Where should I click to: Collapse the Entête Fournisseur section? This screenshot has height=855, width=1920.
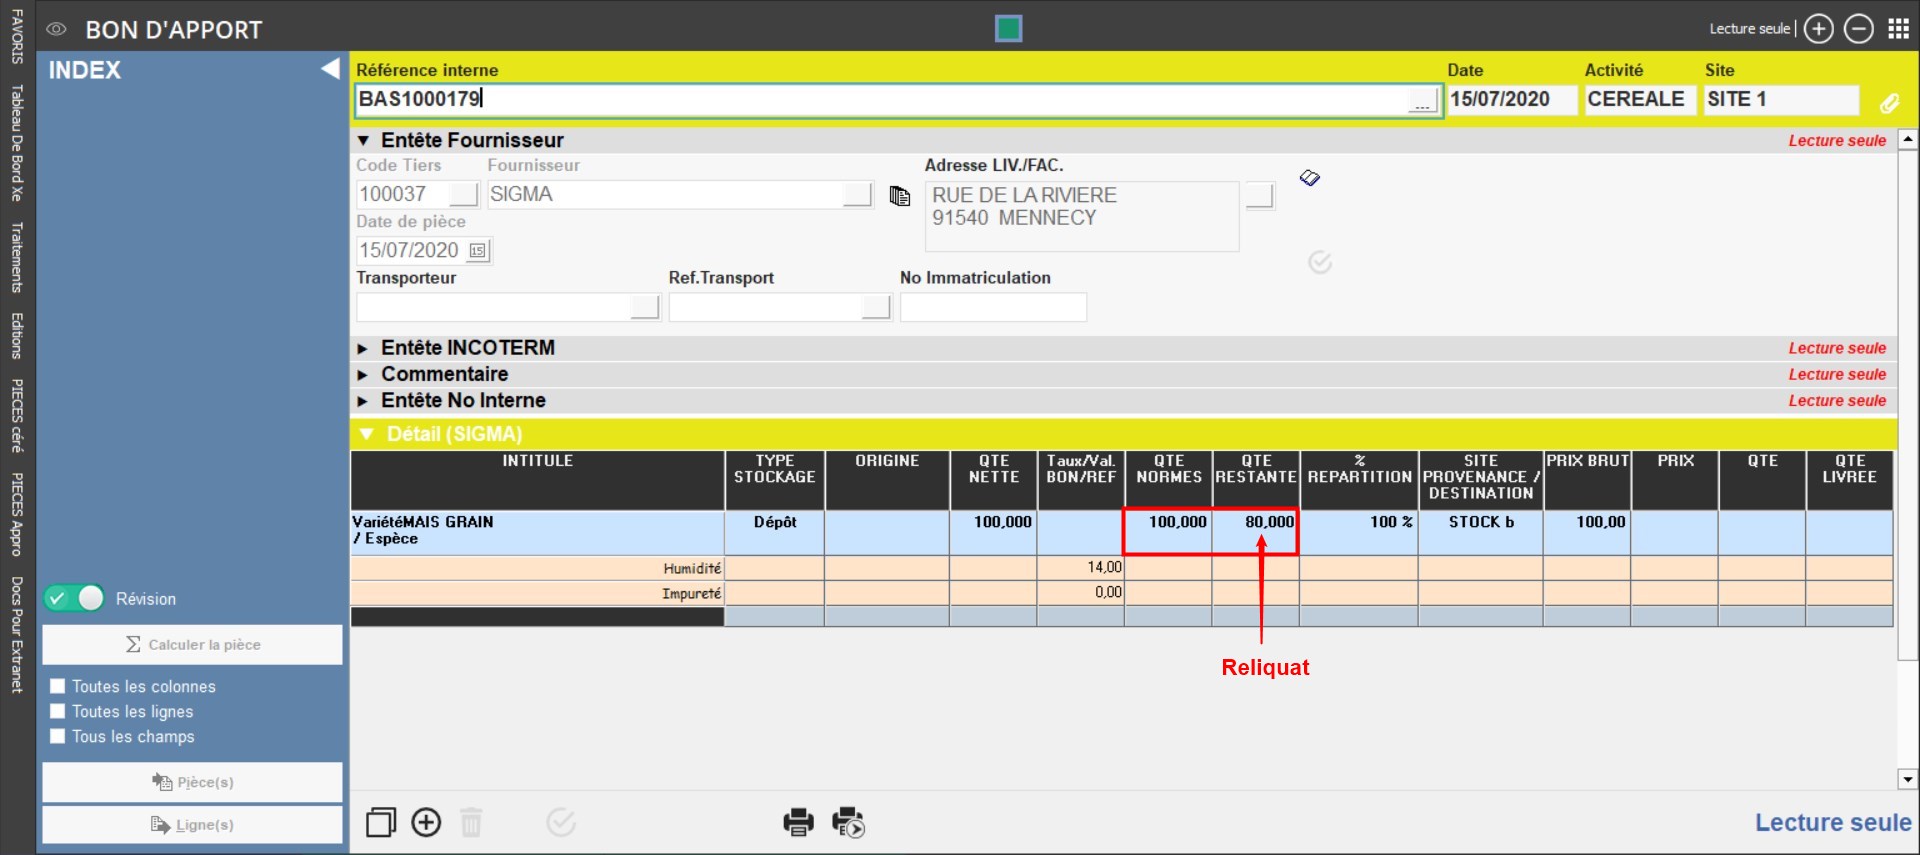coord(363,140)
